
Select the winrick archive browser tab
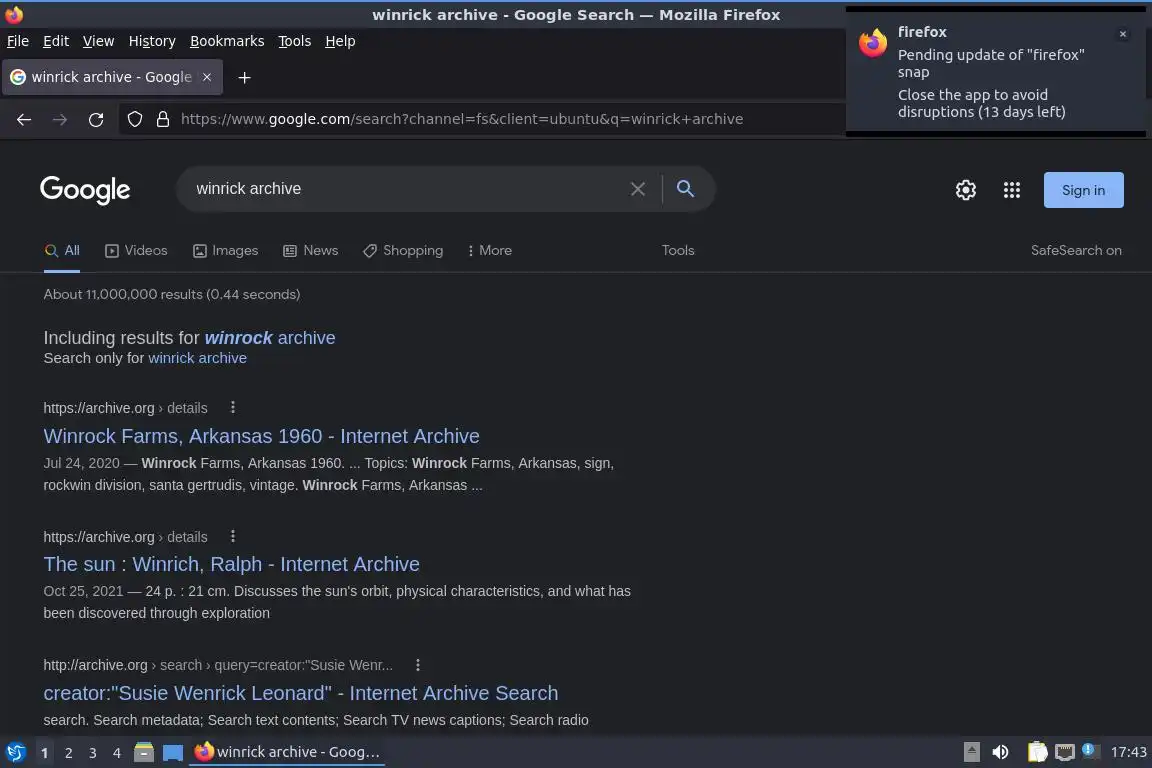pyautogui.click(x=112, y=77)
